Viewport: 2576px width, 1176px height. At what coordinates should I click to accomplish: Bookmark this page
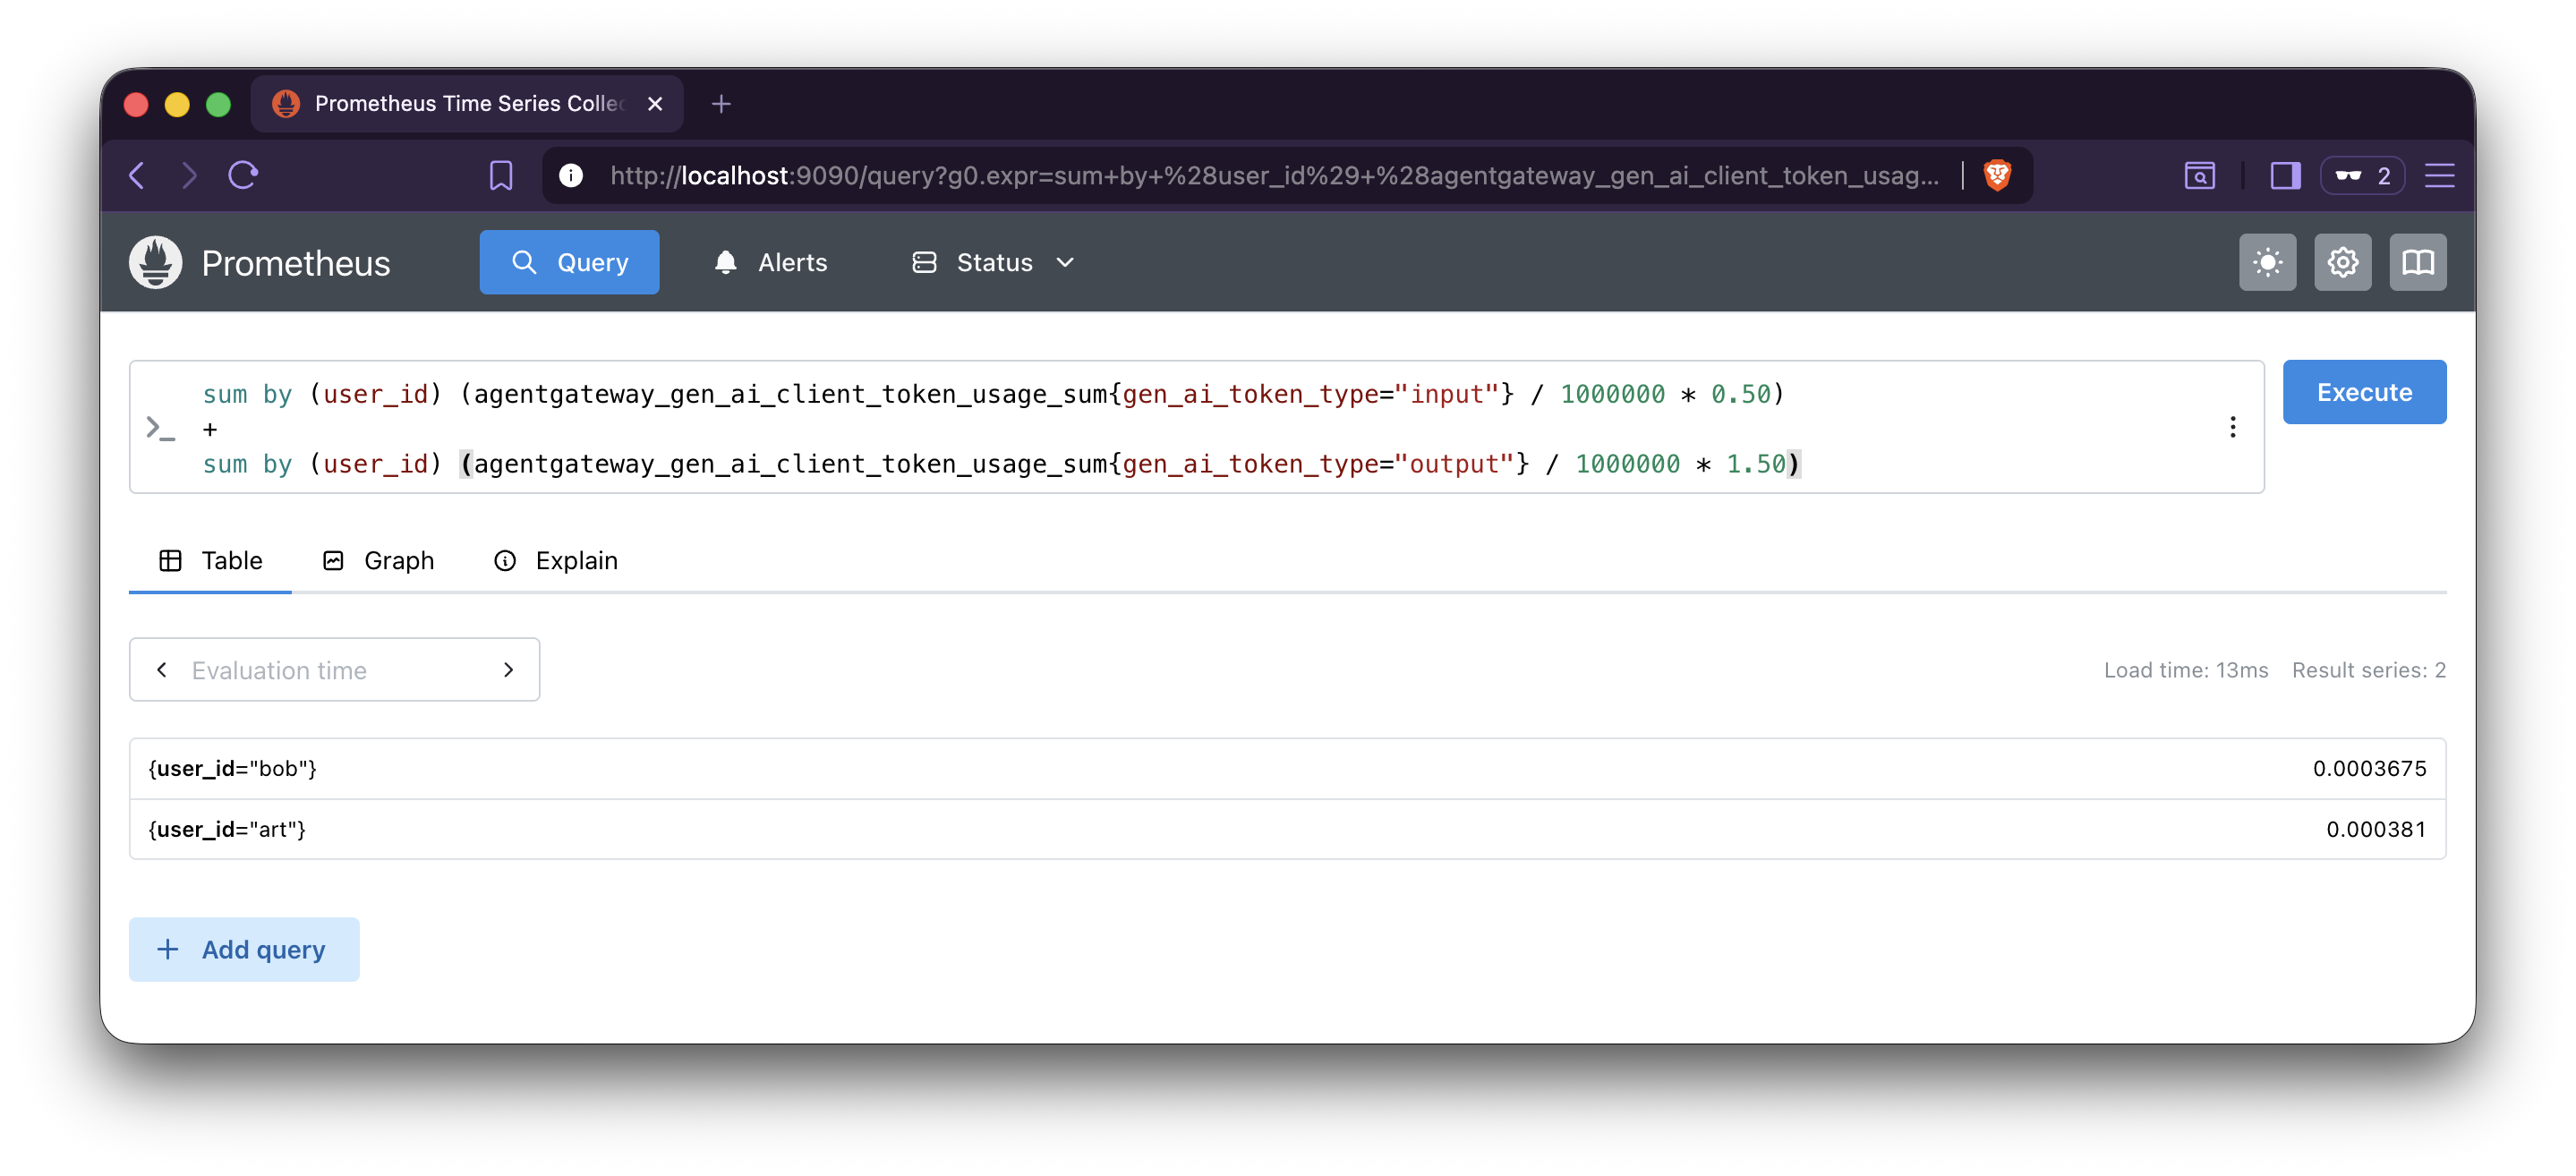coord(501,176)
